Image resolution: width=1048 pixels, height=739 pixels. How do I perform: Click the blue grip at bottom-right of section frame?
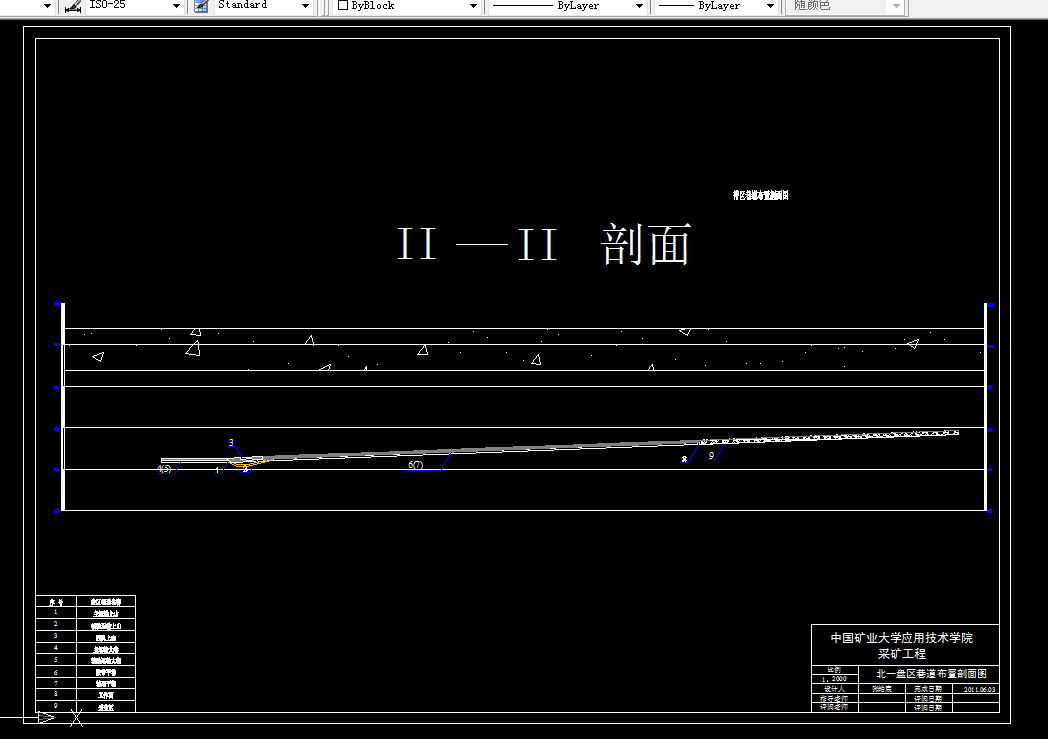tap(990, 510)
